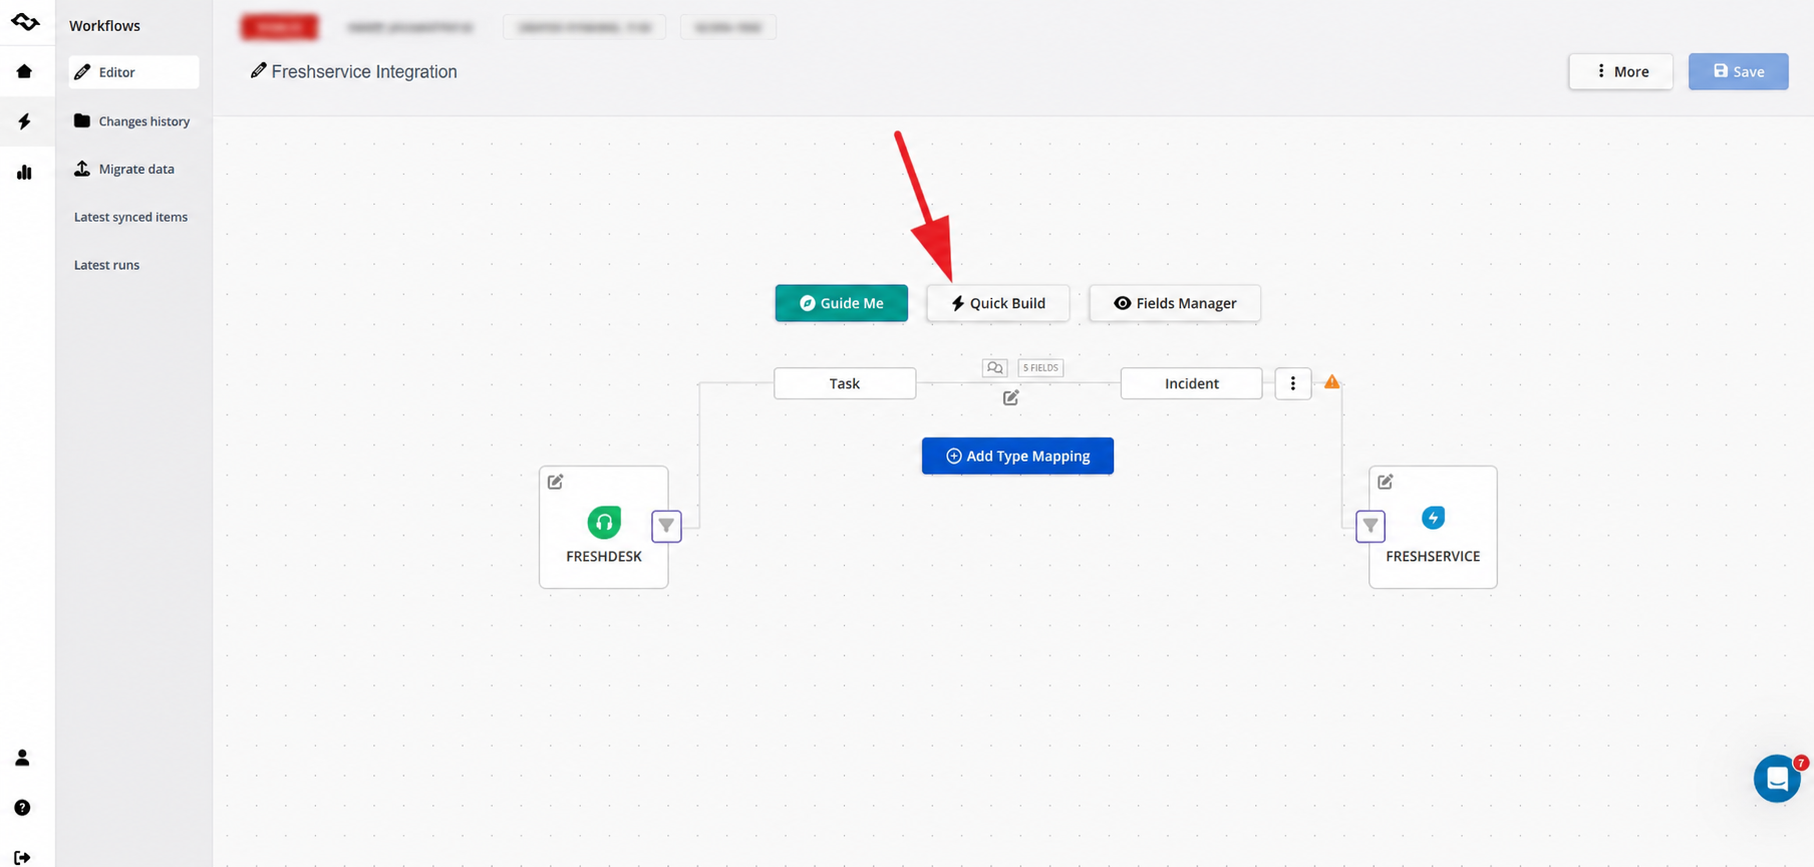Open the user profile icon
The height and width of the screenshot is (867, 1814).
pos(22,758)
